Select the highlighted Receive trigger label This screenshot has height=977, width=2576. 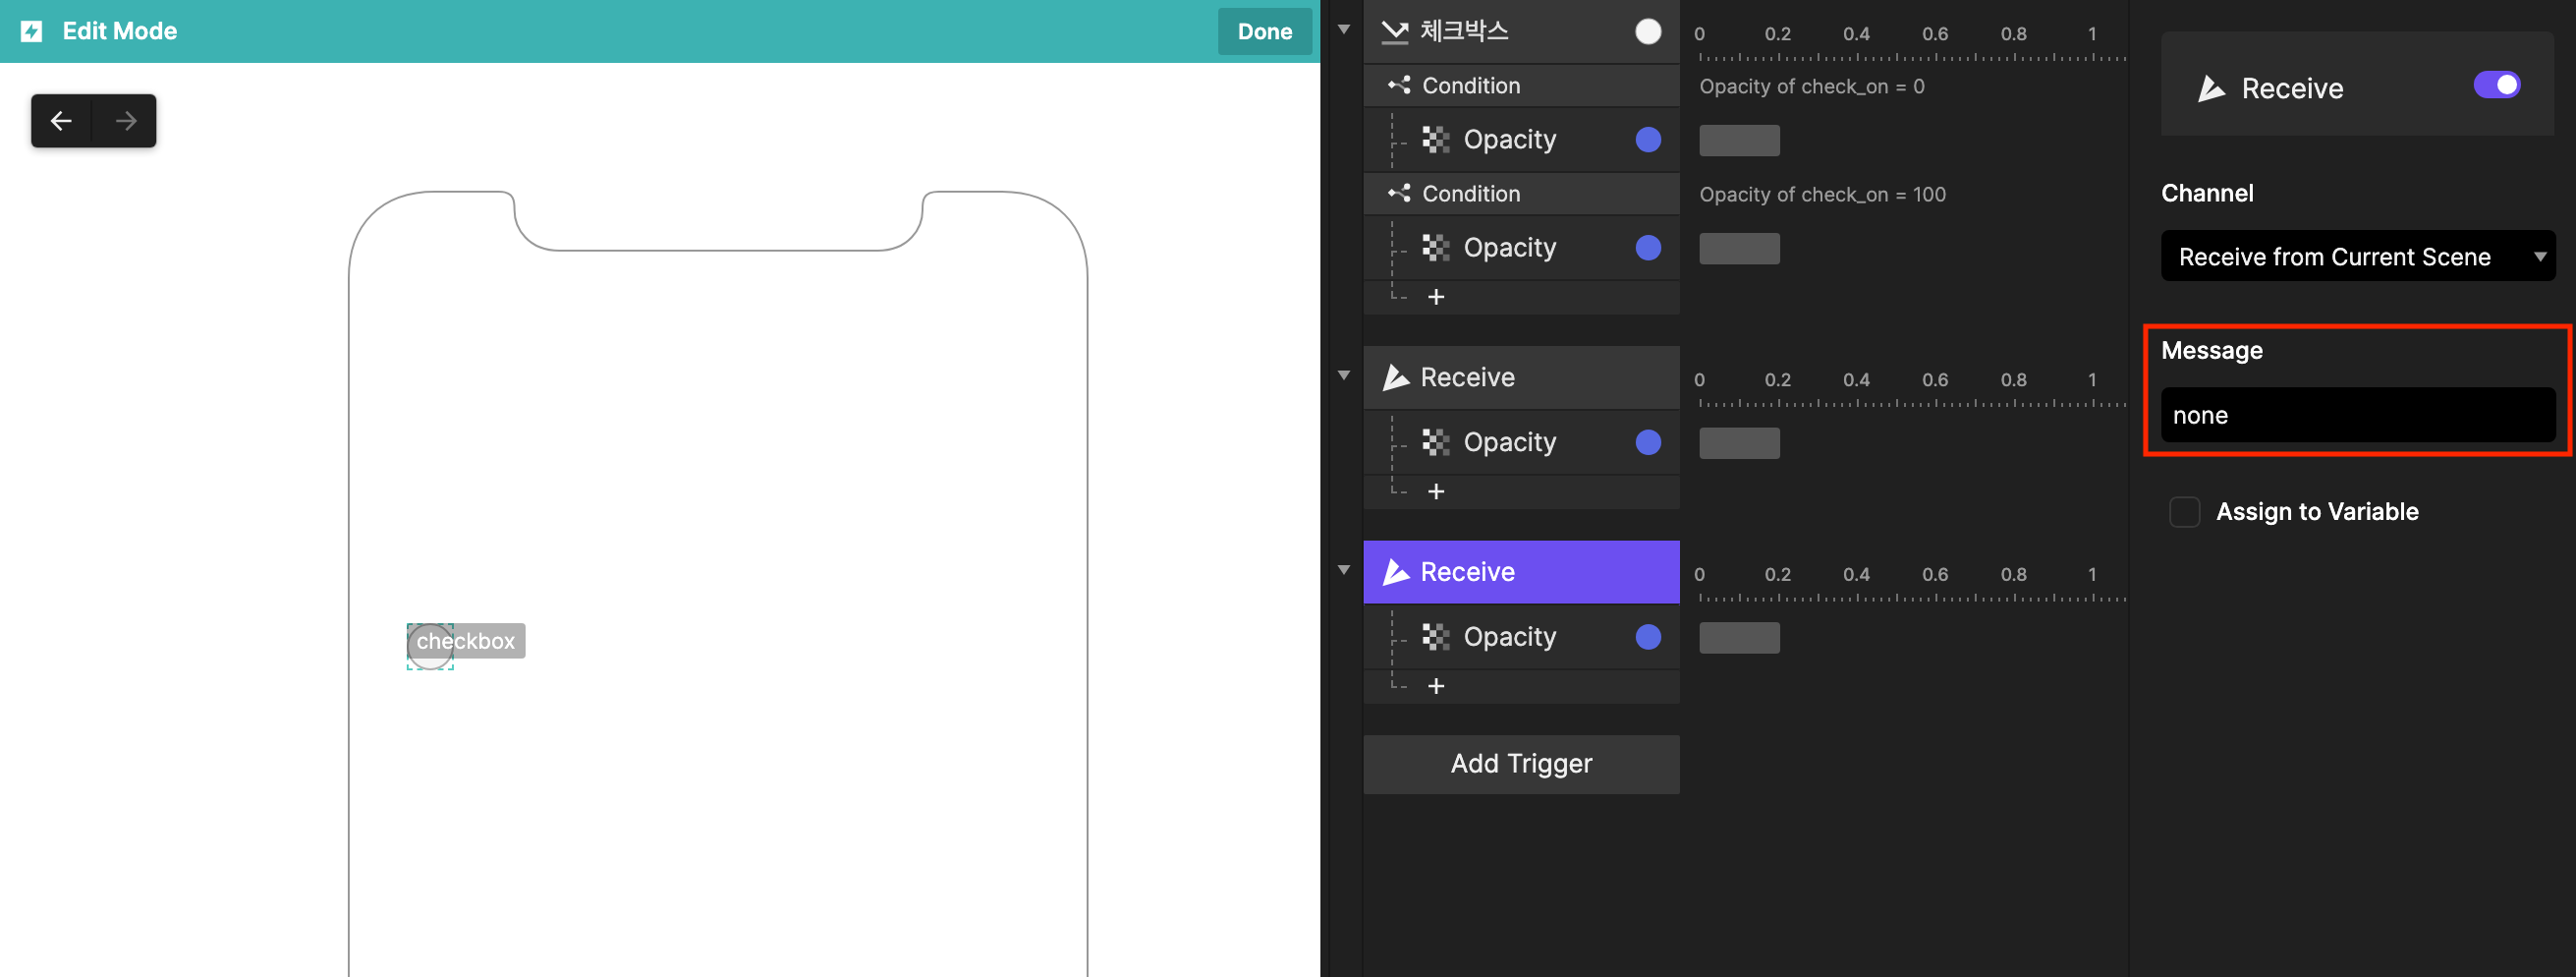point(1467,572)
